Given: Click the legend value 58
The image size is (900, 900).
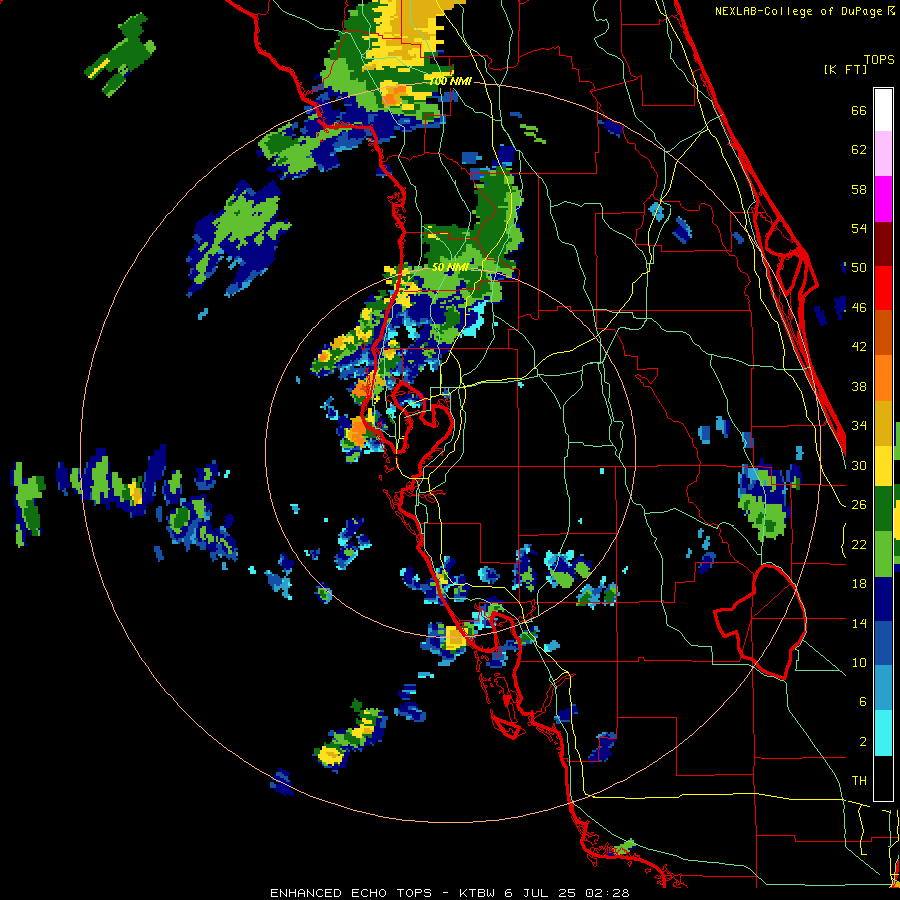Looking at the screenshot, I should (859, 189).
